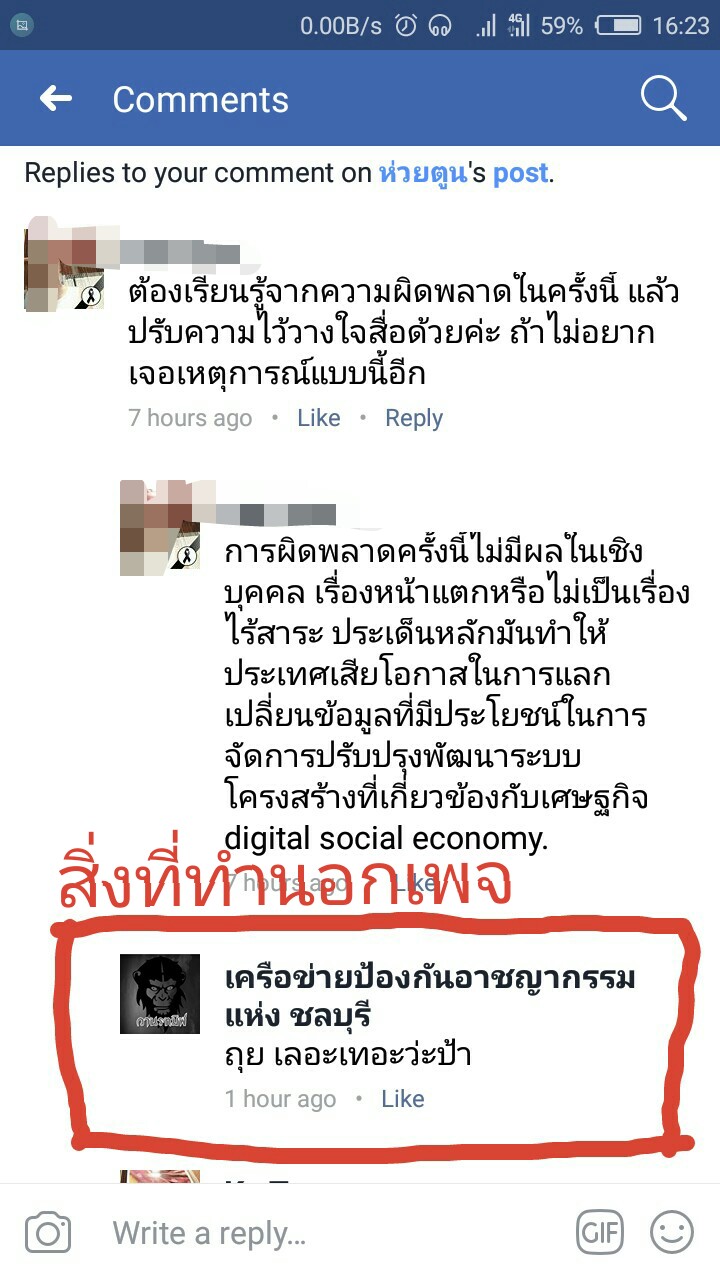Like the เครือข่ายป้องกันอาชญากรรม comment
720x1280 pixels.
point(403,1099)
